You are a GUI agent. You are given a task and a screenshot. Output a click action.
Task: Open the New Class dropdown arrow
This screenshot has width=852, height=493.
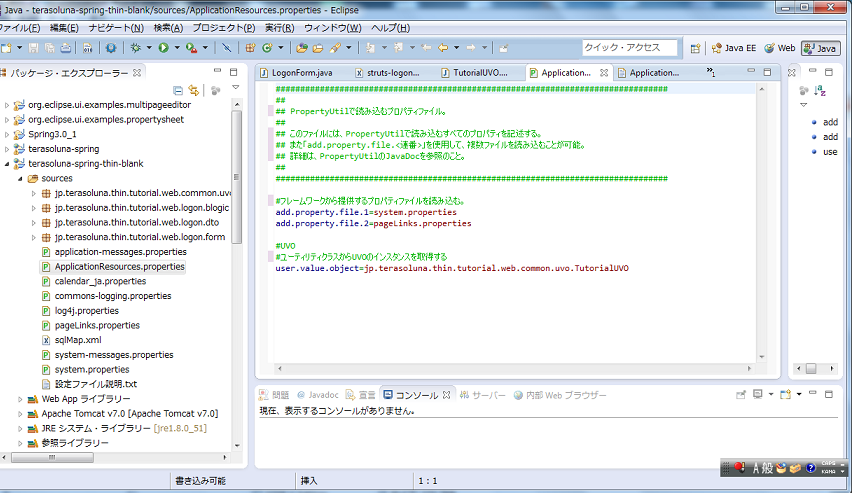coord(281,48)
